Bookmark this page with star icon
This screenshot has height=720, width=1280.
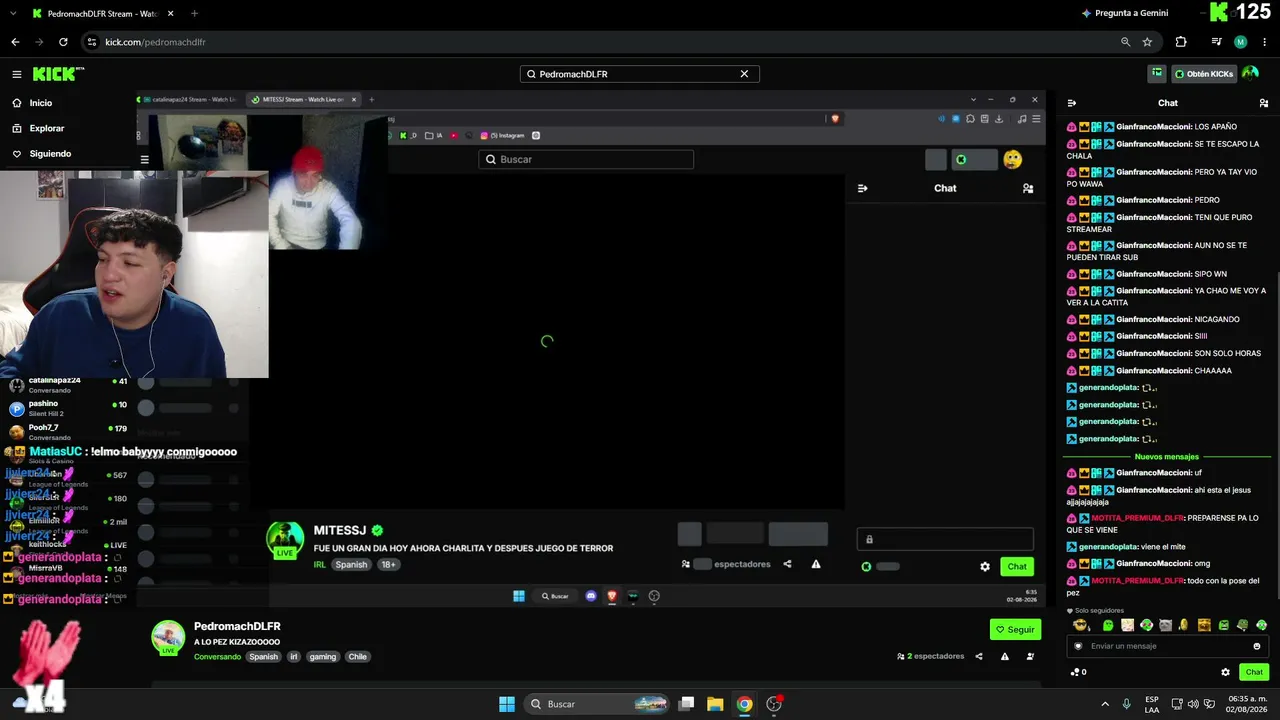coord(1147,42)
